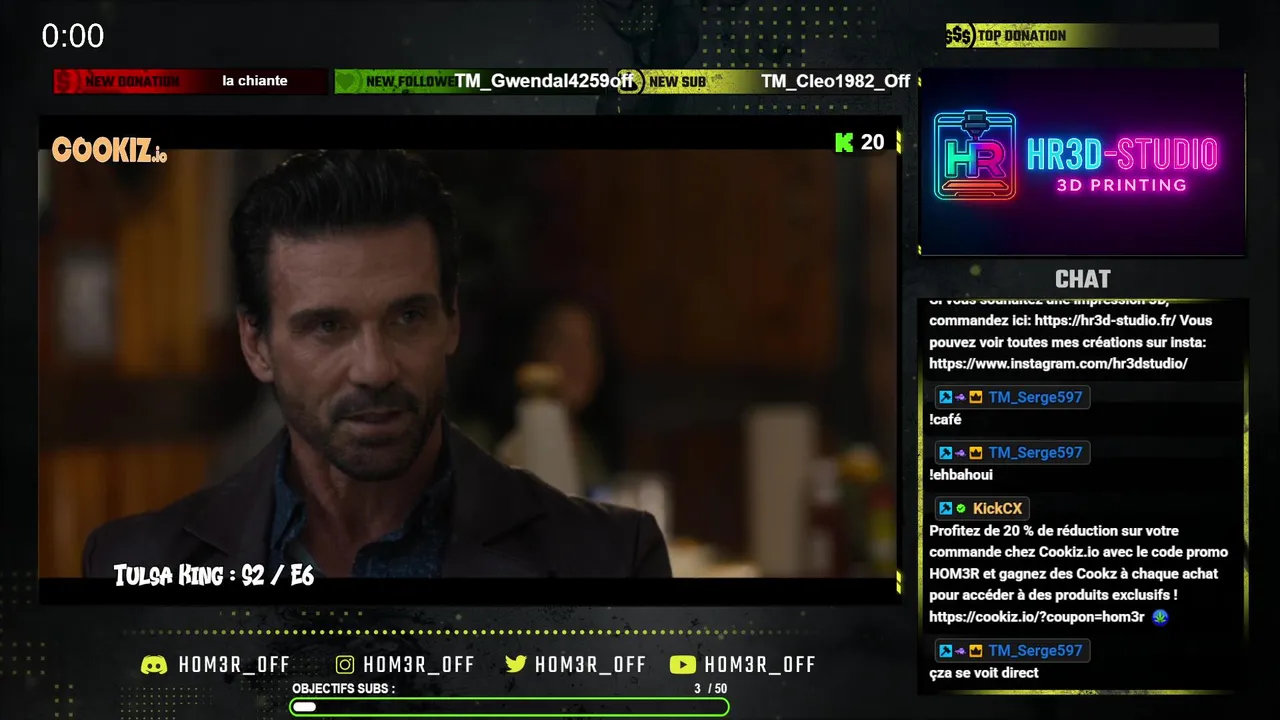Click the 'NEW FOLLOWER' label
The height and width of the screenshot is (720, 1280).
[x=410, y=82]
